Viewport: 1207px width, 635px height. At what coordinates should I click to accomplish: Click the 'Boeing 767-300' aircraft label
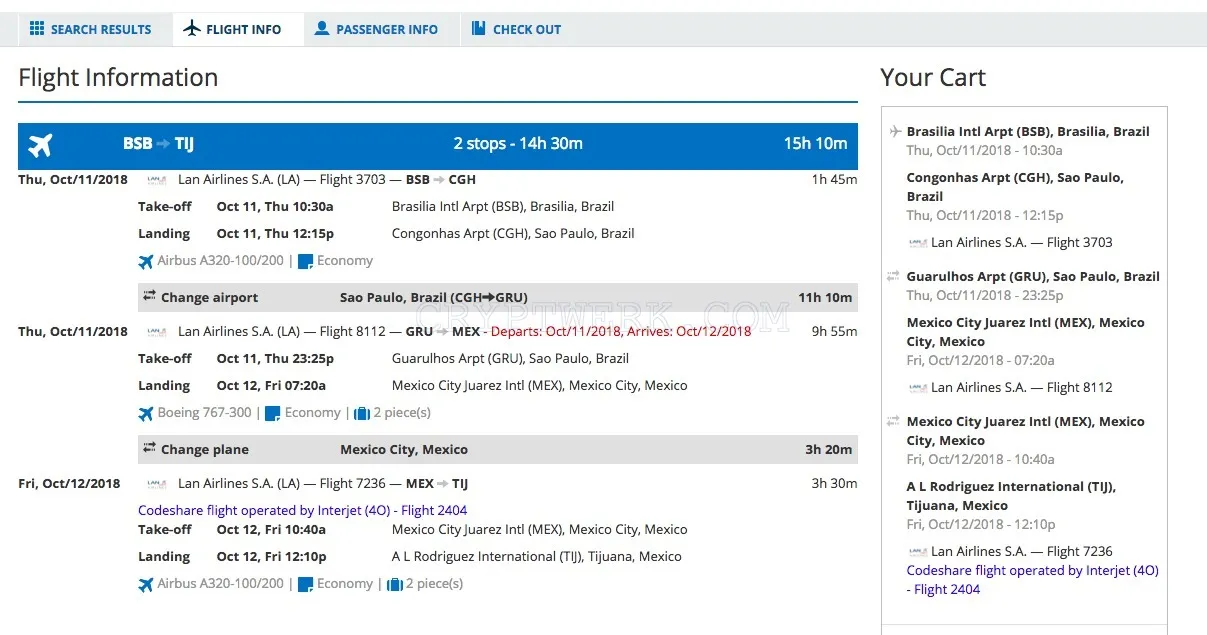(204, 412)
